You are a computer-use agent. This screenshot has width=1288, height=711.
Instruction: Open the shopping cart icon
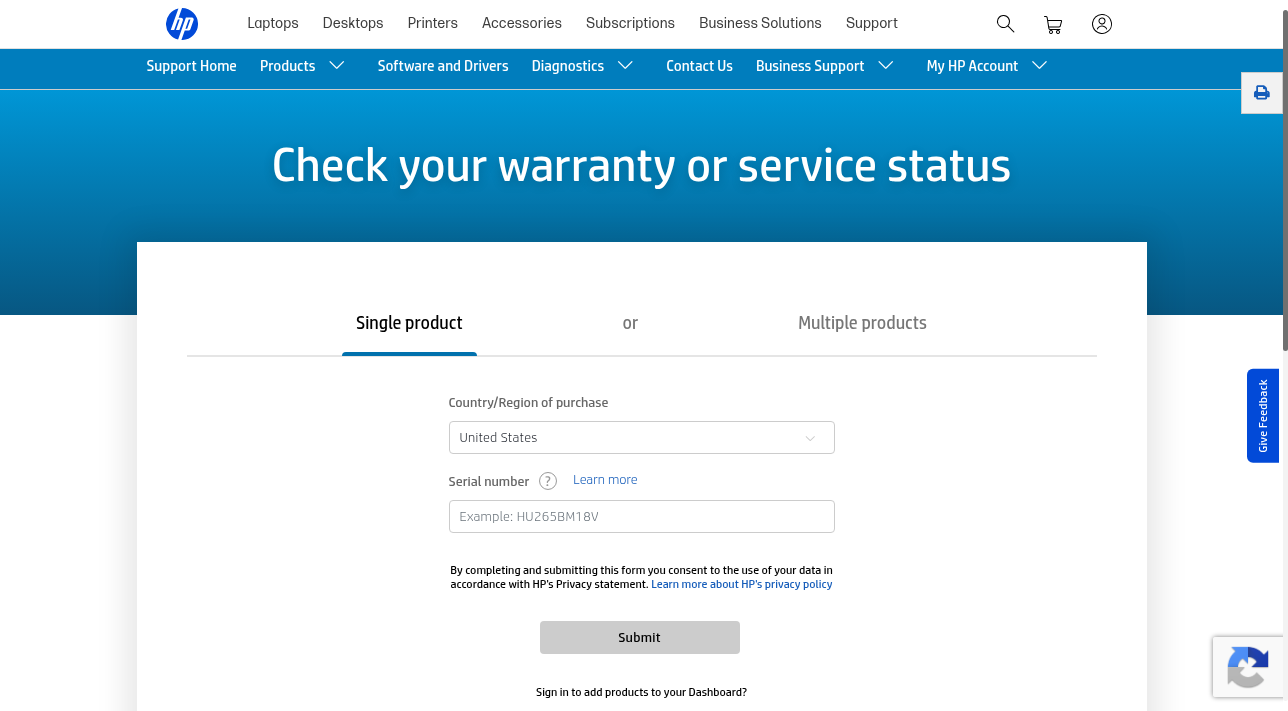click(1053, 24)
